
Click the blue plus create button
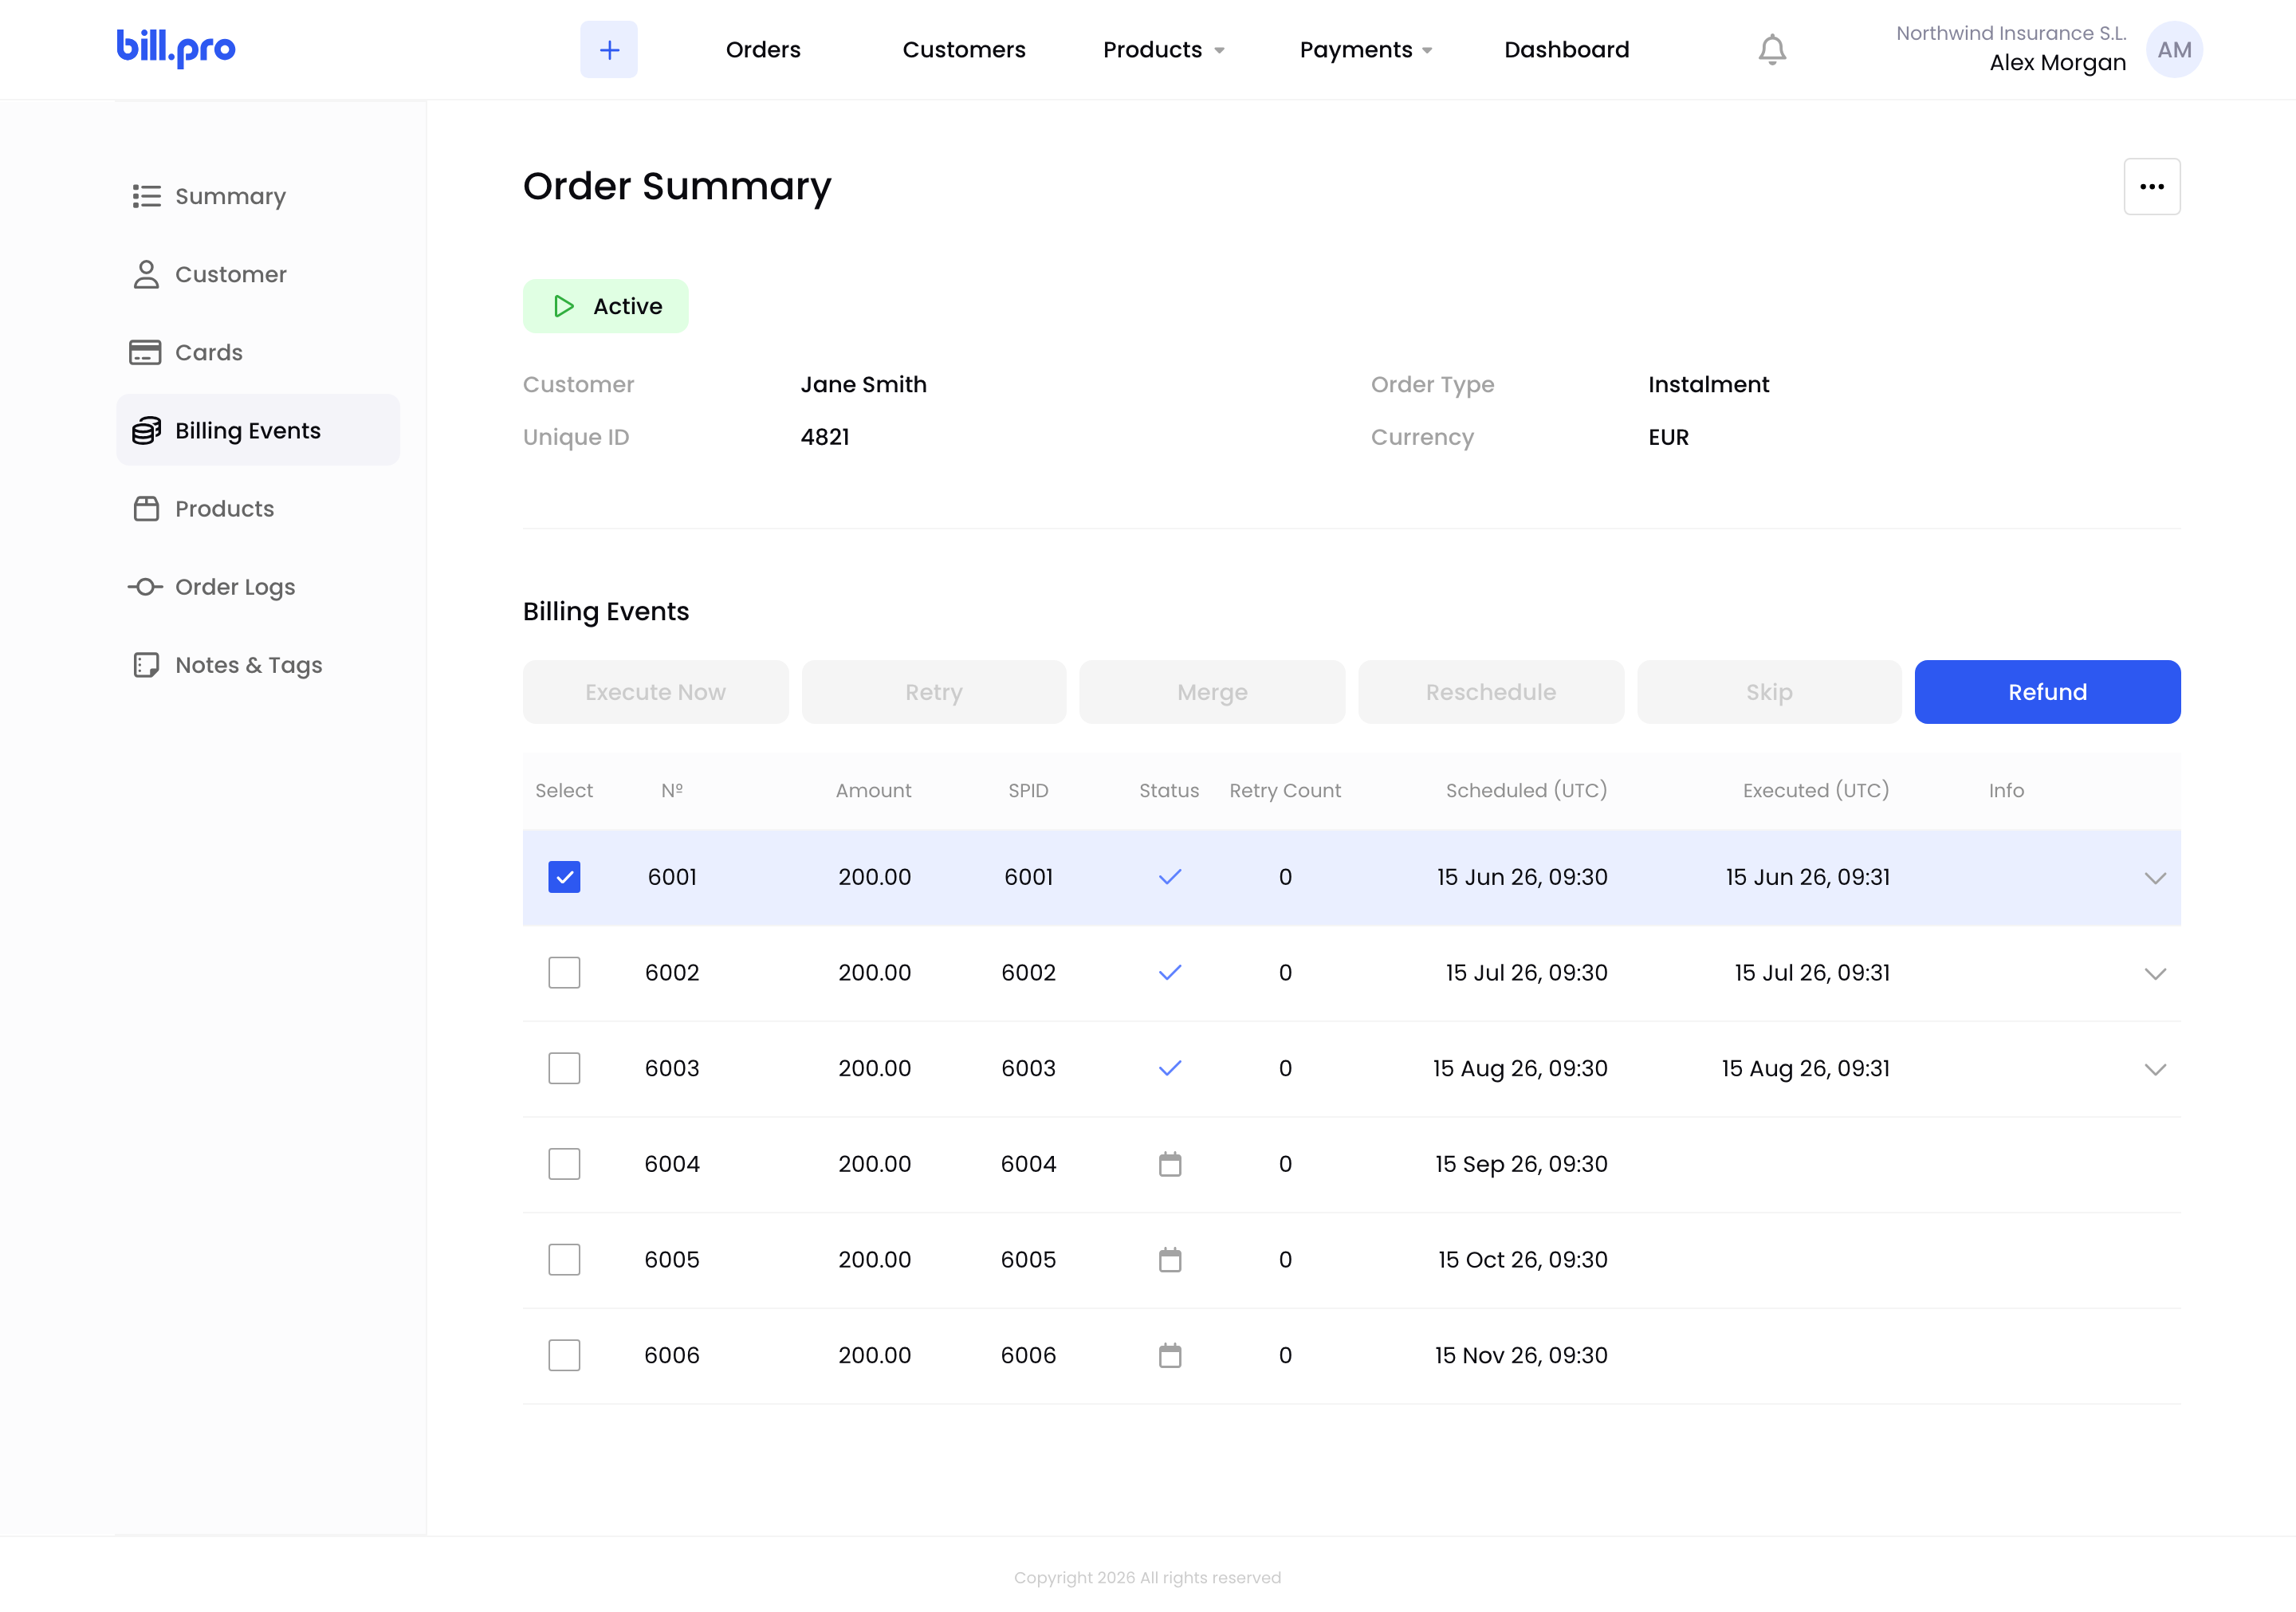coord(609,50)
